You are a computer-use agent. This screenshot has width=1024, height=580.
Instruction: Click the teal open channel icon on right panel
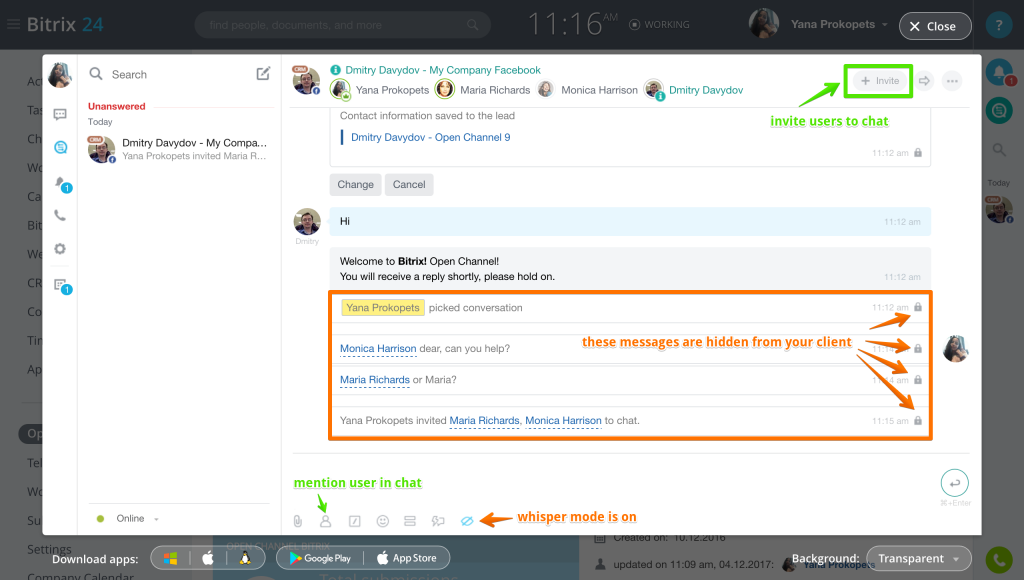point(999,111)
